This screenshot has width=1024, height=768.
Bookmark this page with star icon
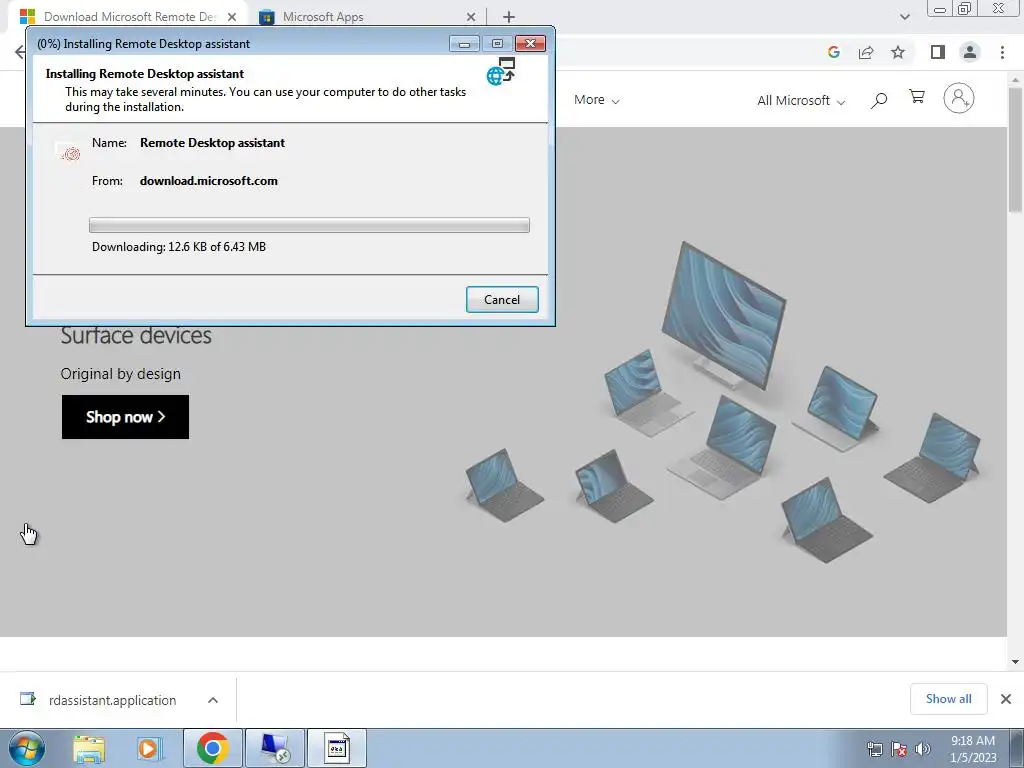tap(898, 52)
